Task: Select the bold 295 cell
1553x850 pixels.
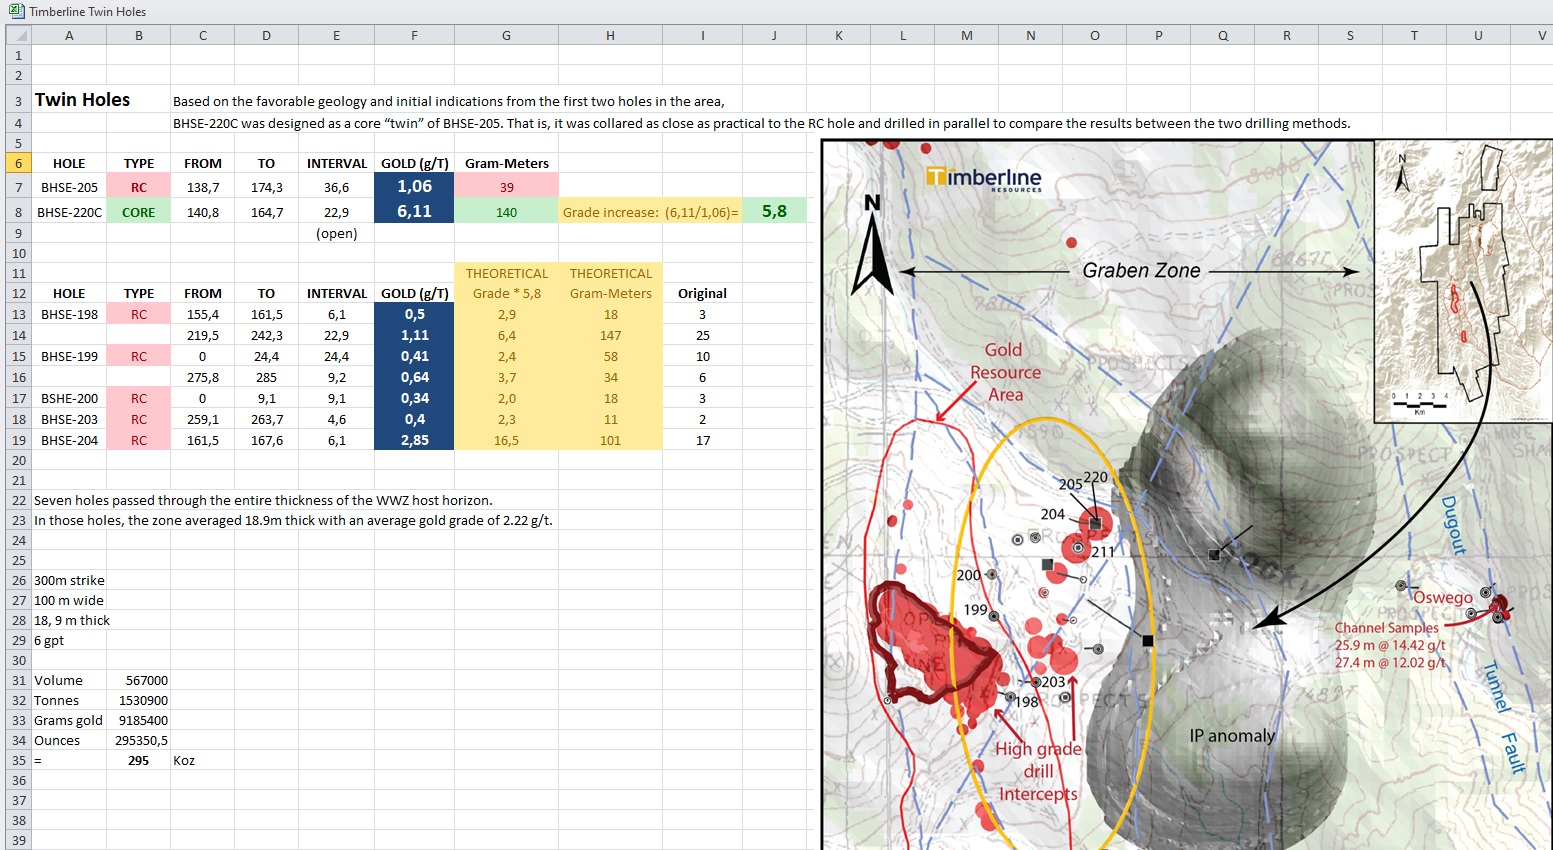Action: point(139,760)
